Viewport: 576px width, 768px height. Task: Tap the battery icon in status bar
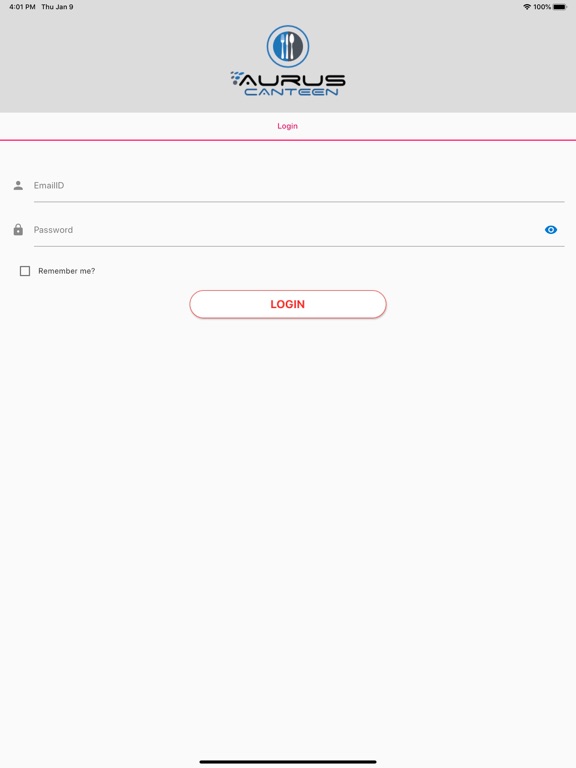pos(560,7)
